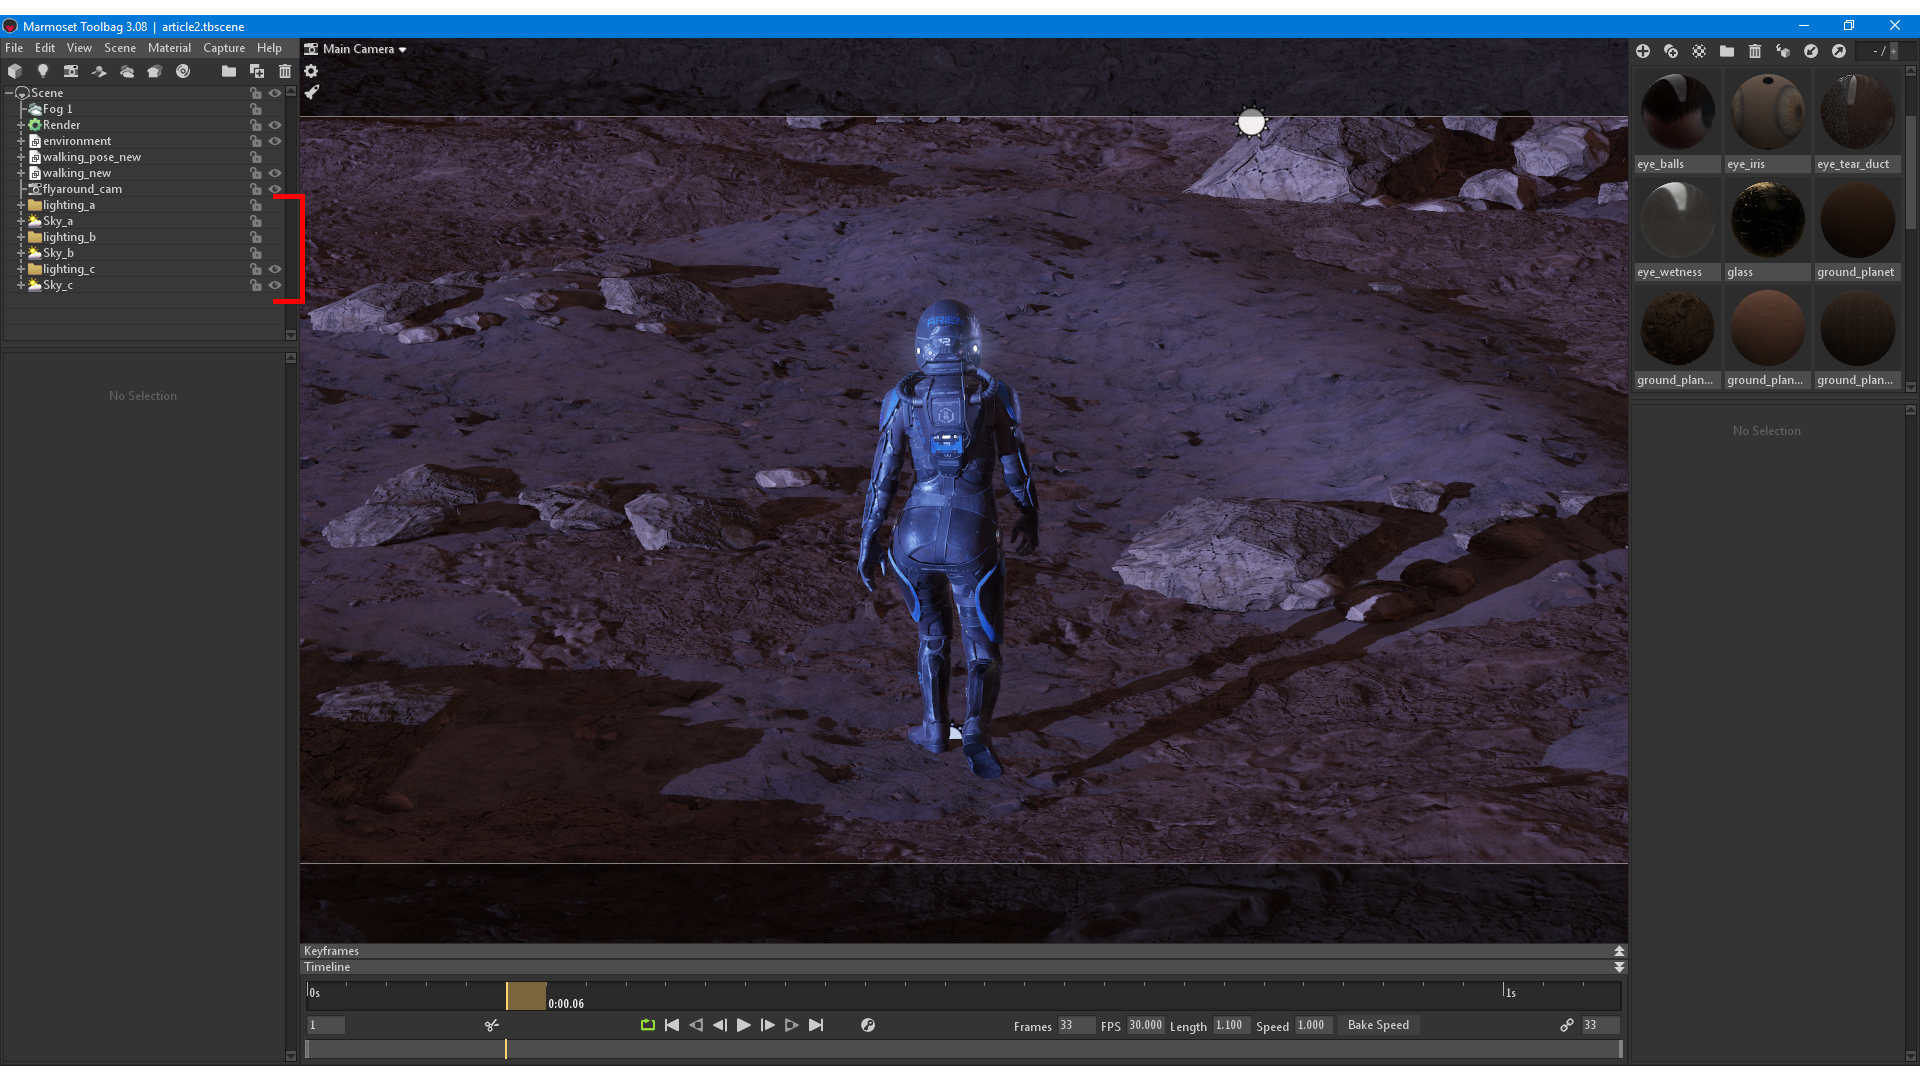The image size is (1920, 1080).
Task: Duplicate the selected material
Action: 1671,51
